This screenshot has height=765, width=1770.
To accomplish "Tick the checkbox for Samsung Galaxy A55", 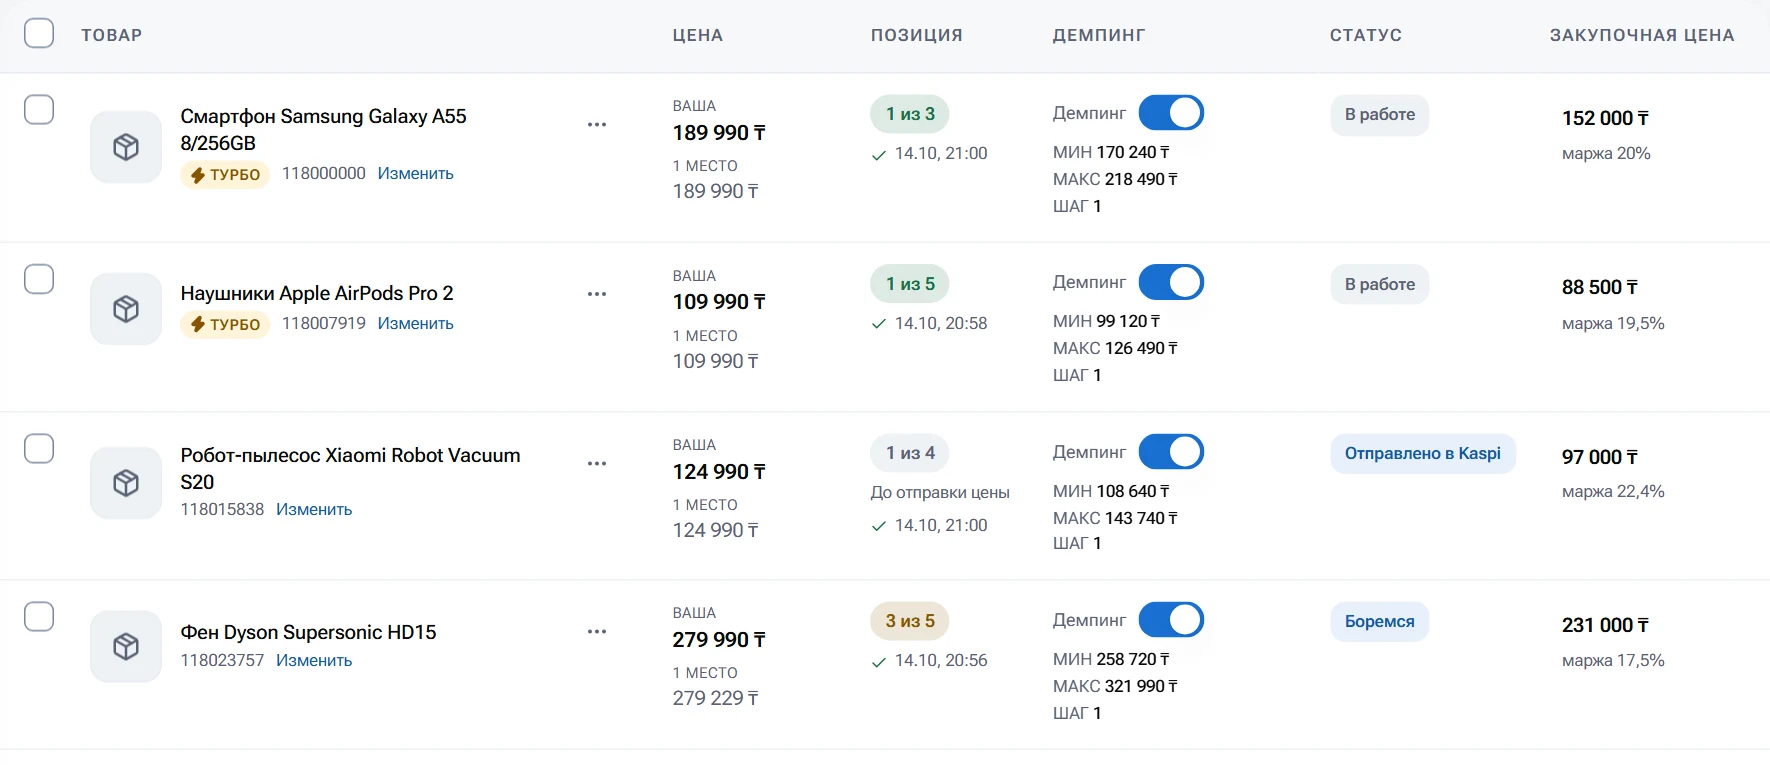I will pos(39,109).
